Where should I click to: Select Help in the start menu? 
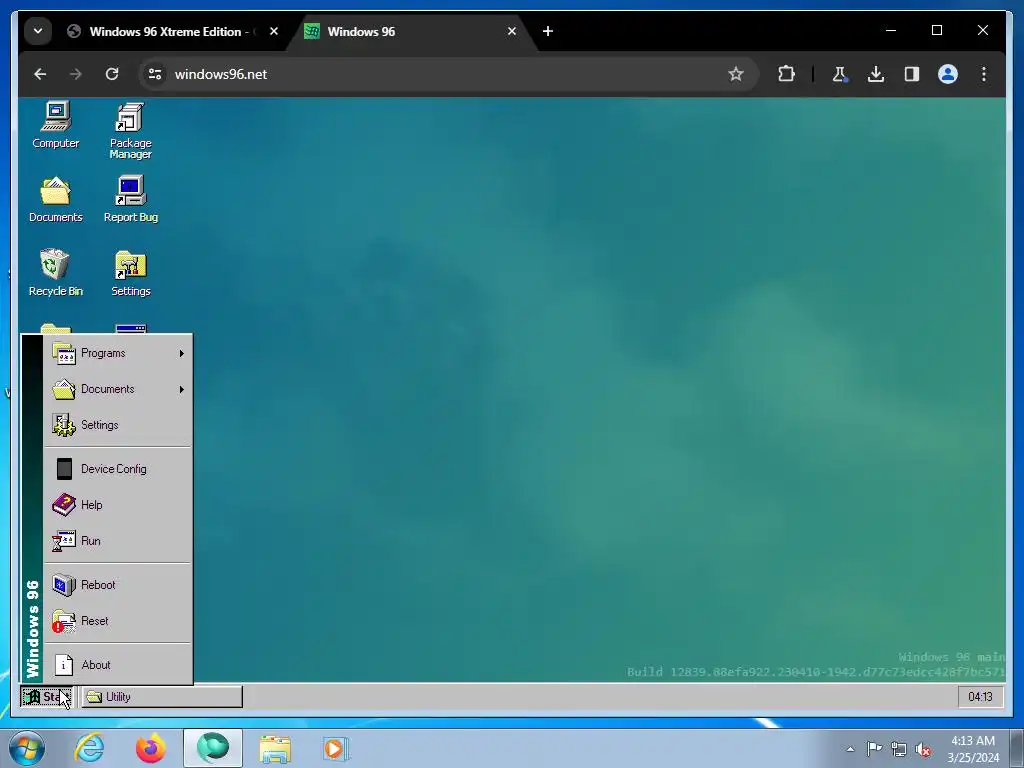[118, 505]
